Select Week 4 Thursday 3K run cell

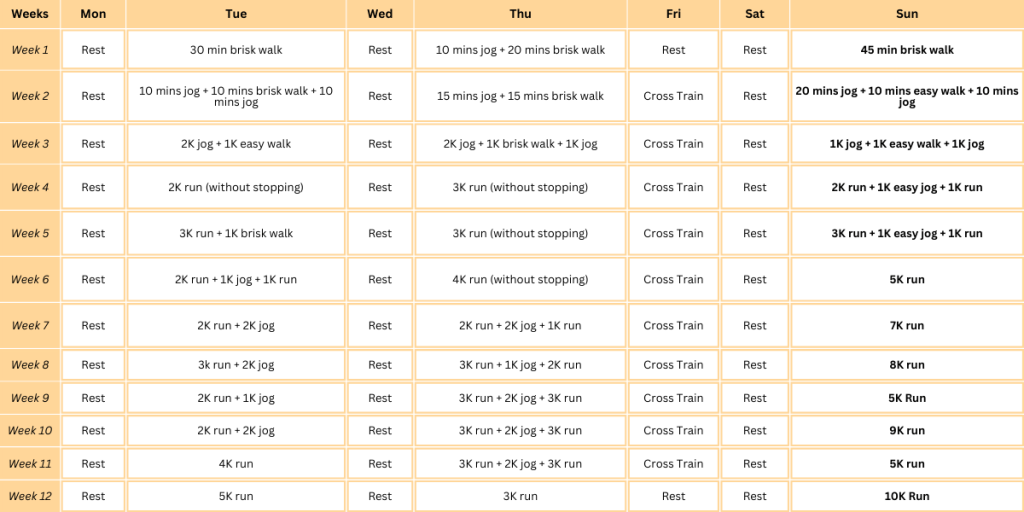[520, 187]
